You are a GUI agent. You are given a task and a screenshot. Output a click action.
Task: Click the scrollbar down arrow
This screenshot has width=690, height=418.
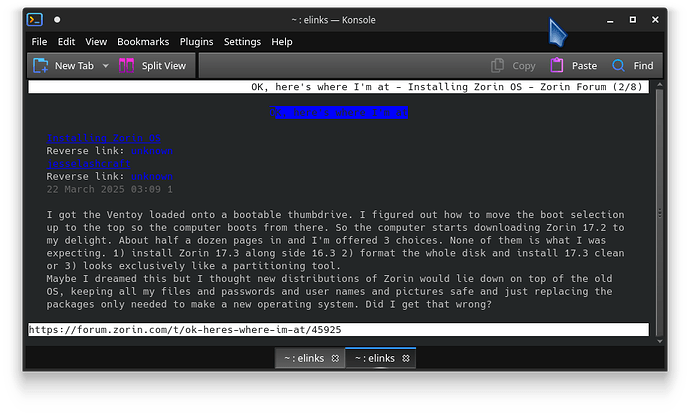(x=659, y=341)
